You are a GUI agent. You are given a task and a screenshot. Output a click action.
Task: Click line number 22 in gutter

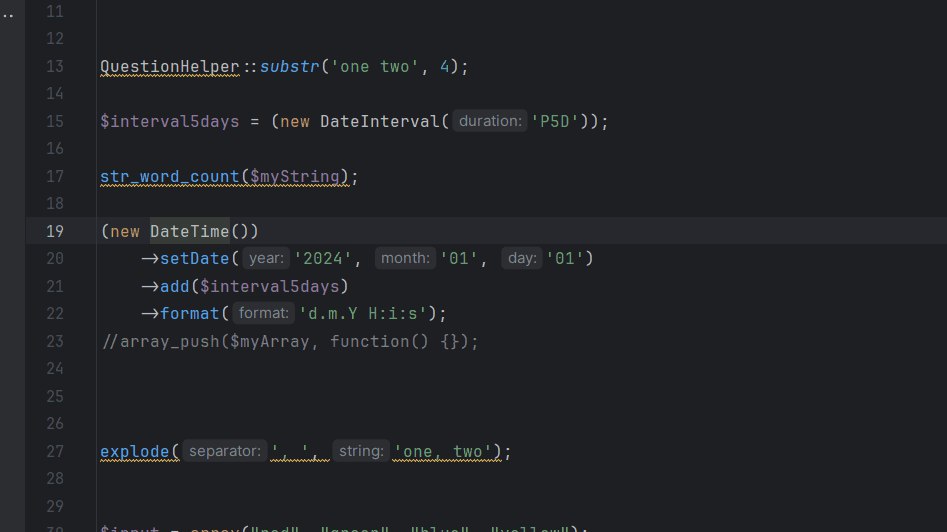tap(54, 313)
